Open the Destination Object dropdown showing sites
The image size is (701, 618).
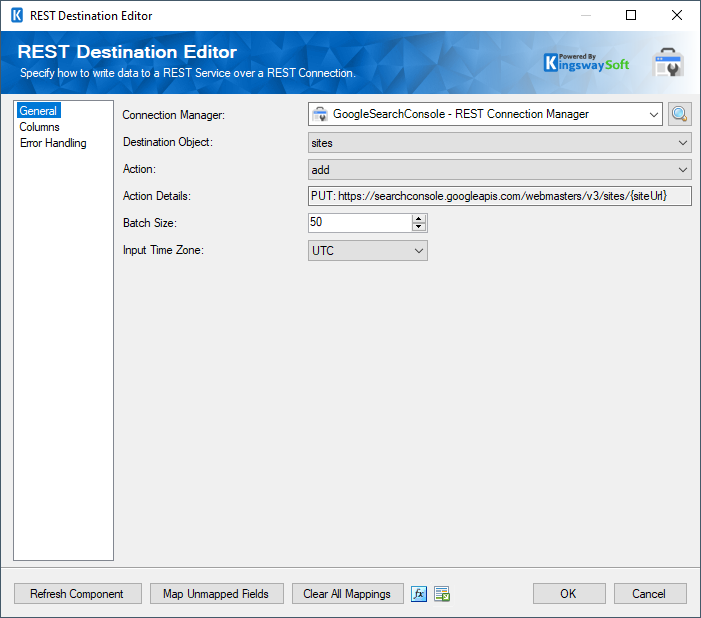(x=500, y=143)
